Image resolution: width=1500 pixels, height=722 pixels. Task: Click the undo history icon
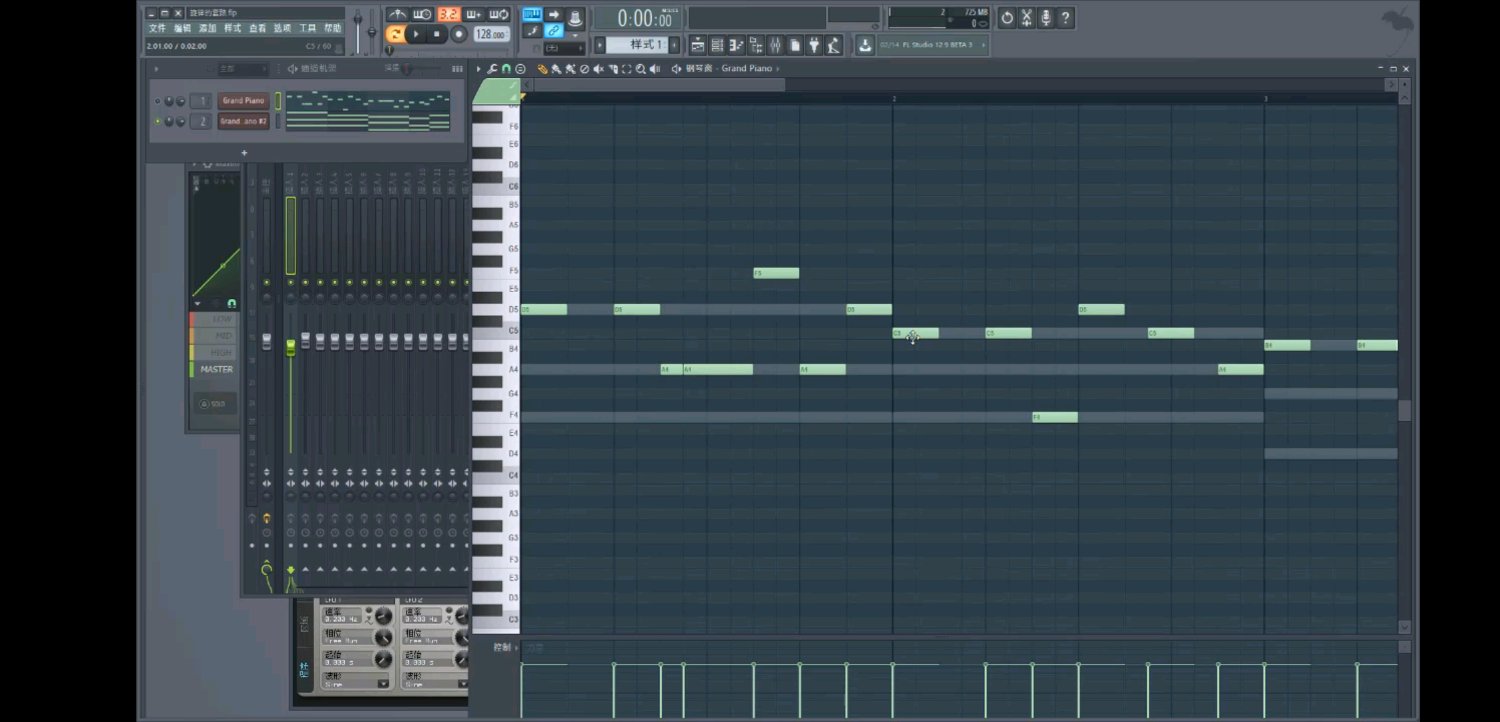[x=1007, y=17]
